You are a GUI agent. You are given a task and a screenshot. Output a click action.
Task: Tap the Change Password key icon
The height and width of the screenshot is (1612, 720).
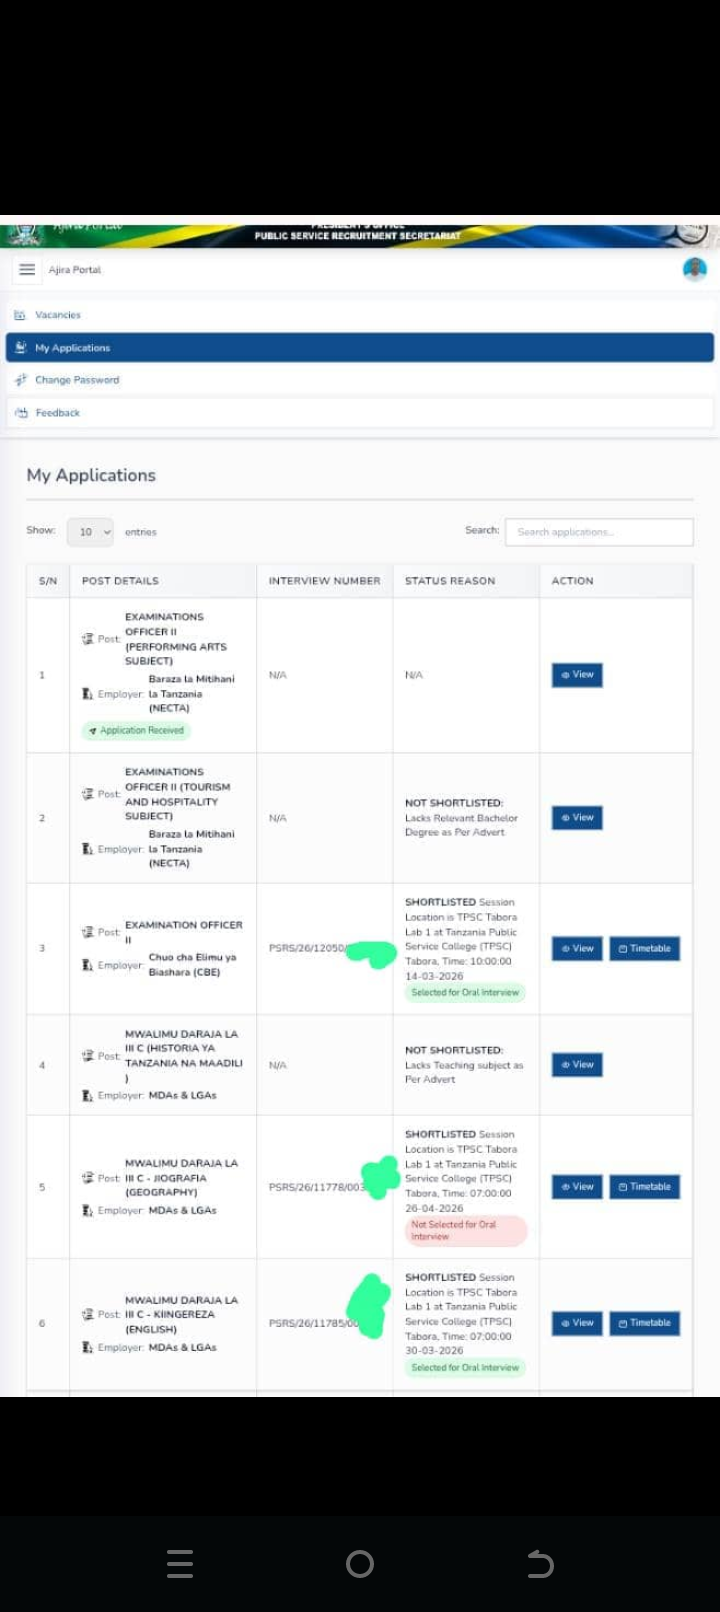[x=21, y=380]
